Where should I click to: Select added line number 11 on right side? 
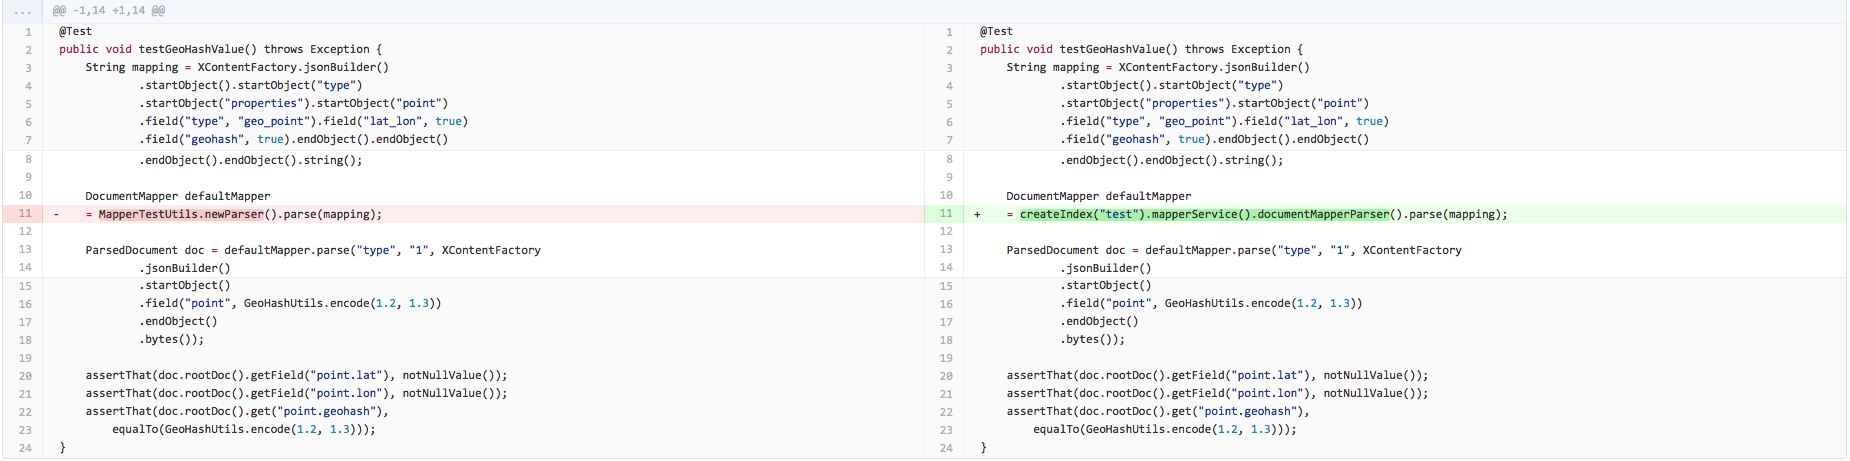click(x=945, y=214)
